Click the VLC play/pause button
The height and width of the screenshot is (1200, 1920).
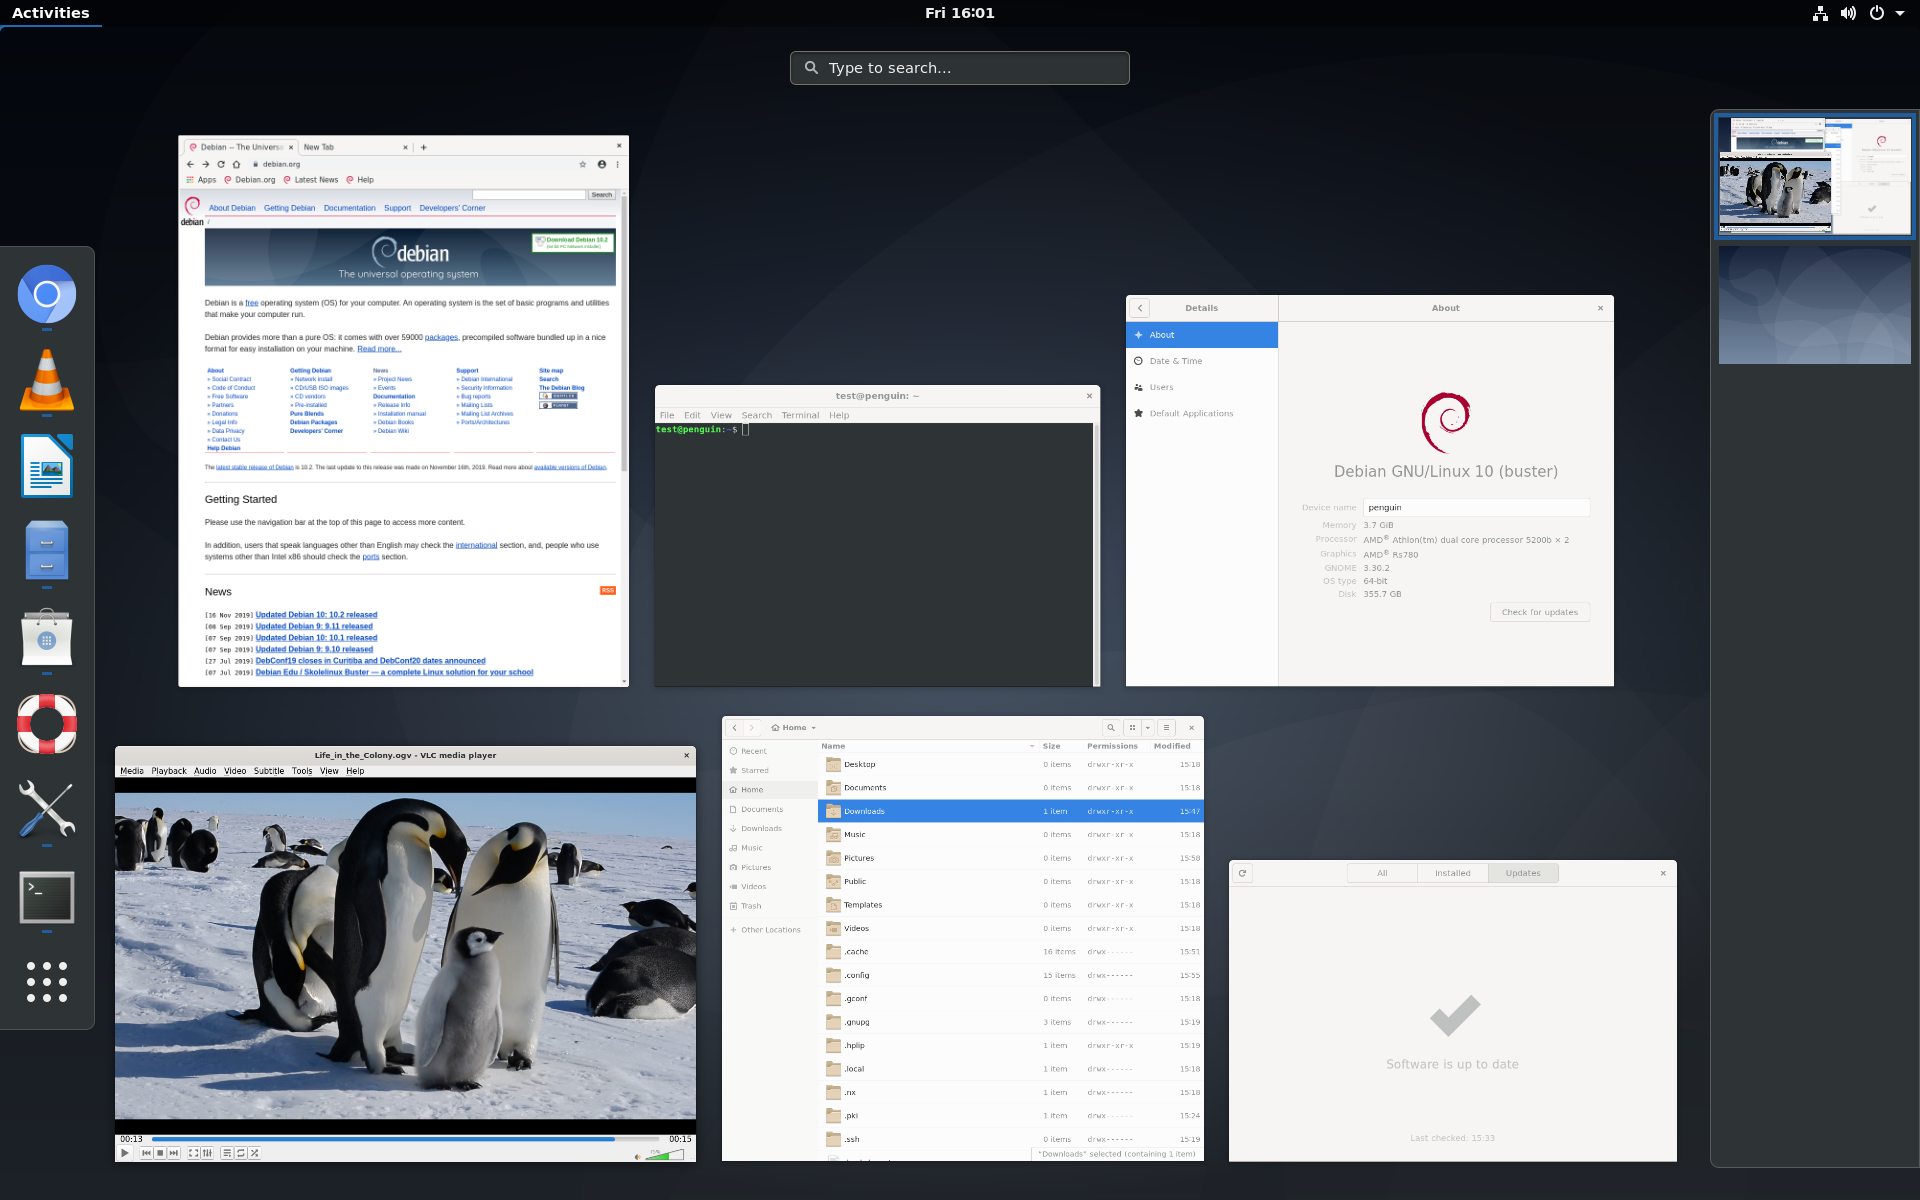pyautogui.click(x=126, y=1152)
